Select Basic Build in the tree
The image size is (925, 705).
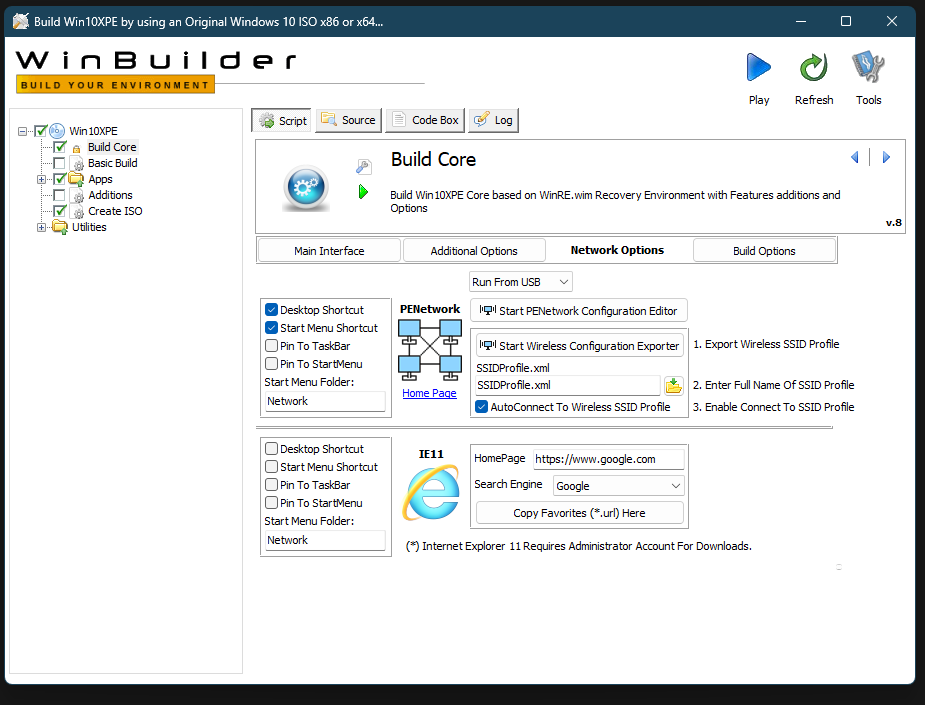point(113,163)
